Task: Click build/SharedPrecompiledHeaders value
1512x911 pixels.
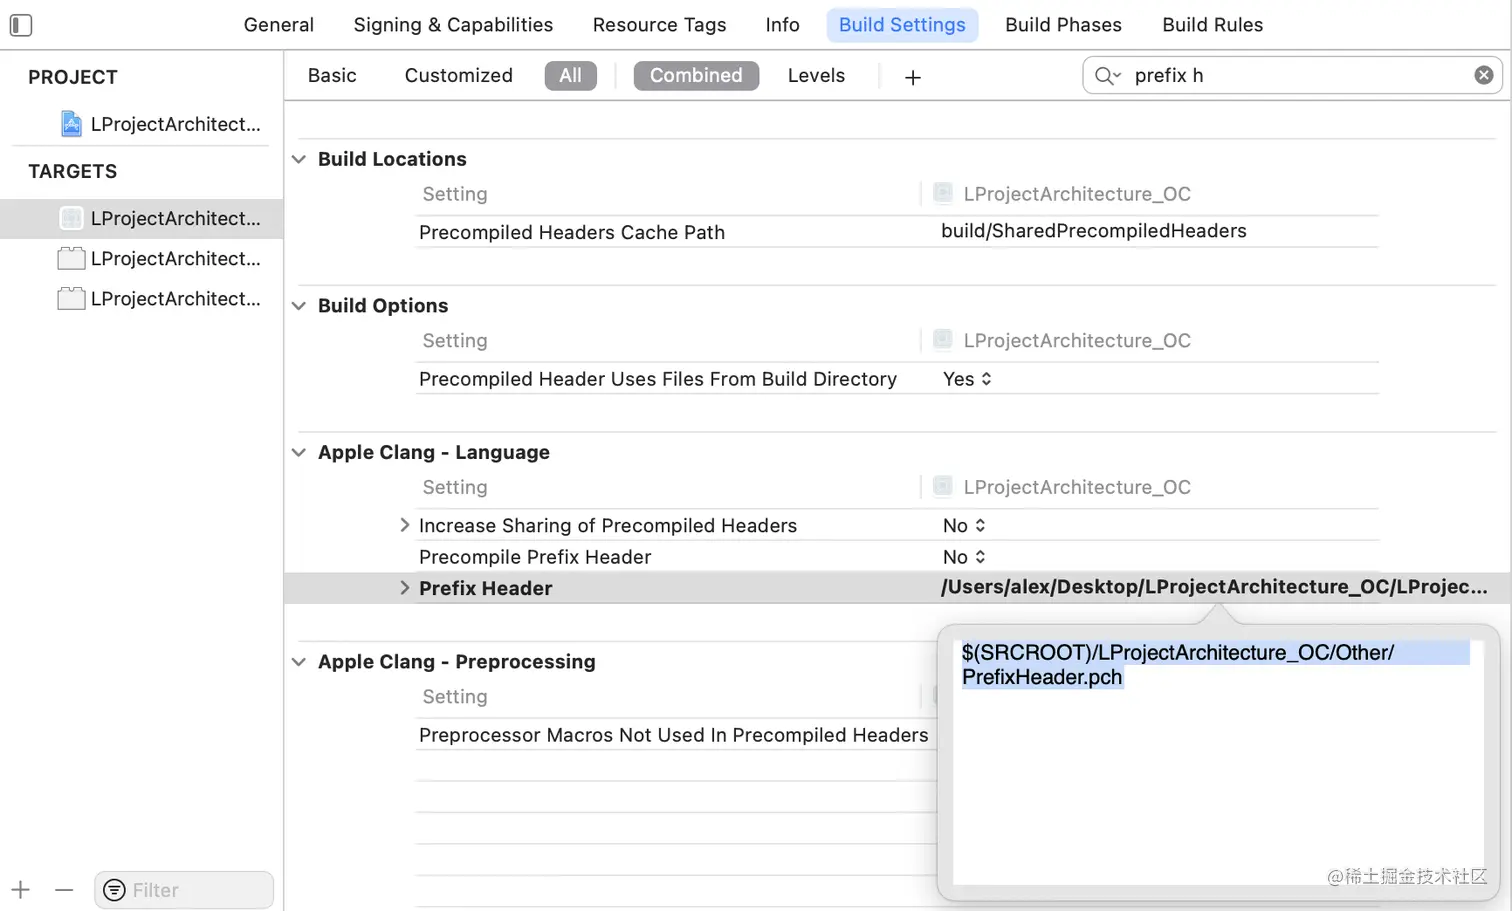Action: pos(1093,231)
